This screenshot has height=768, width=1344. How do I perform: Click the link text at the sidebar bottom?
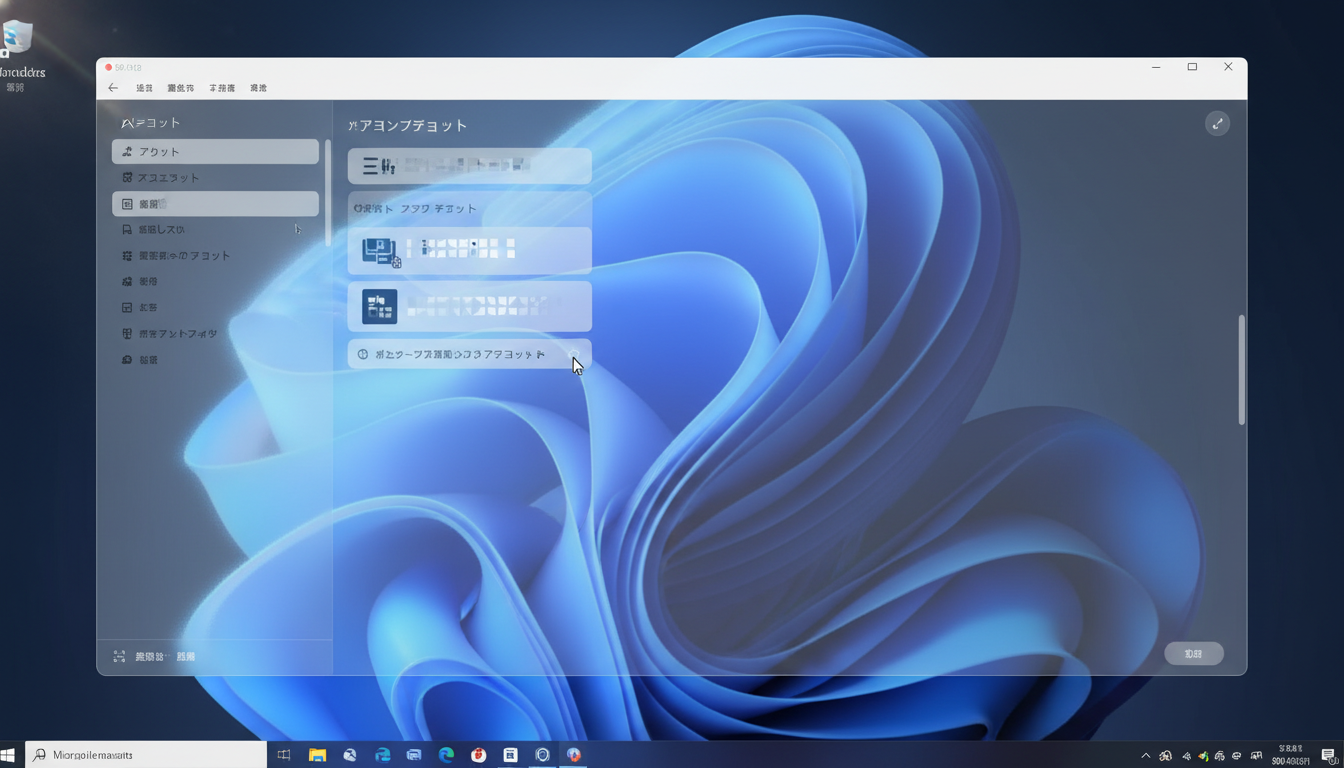click(163, 657)
